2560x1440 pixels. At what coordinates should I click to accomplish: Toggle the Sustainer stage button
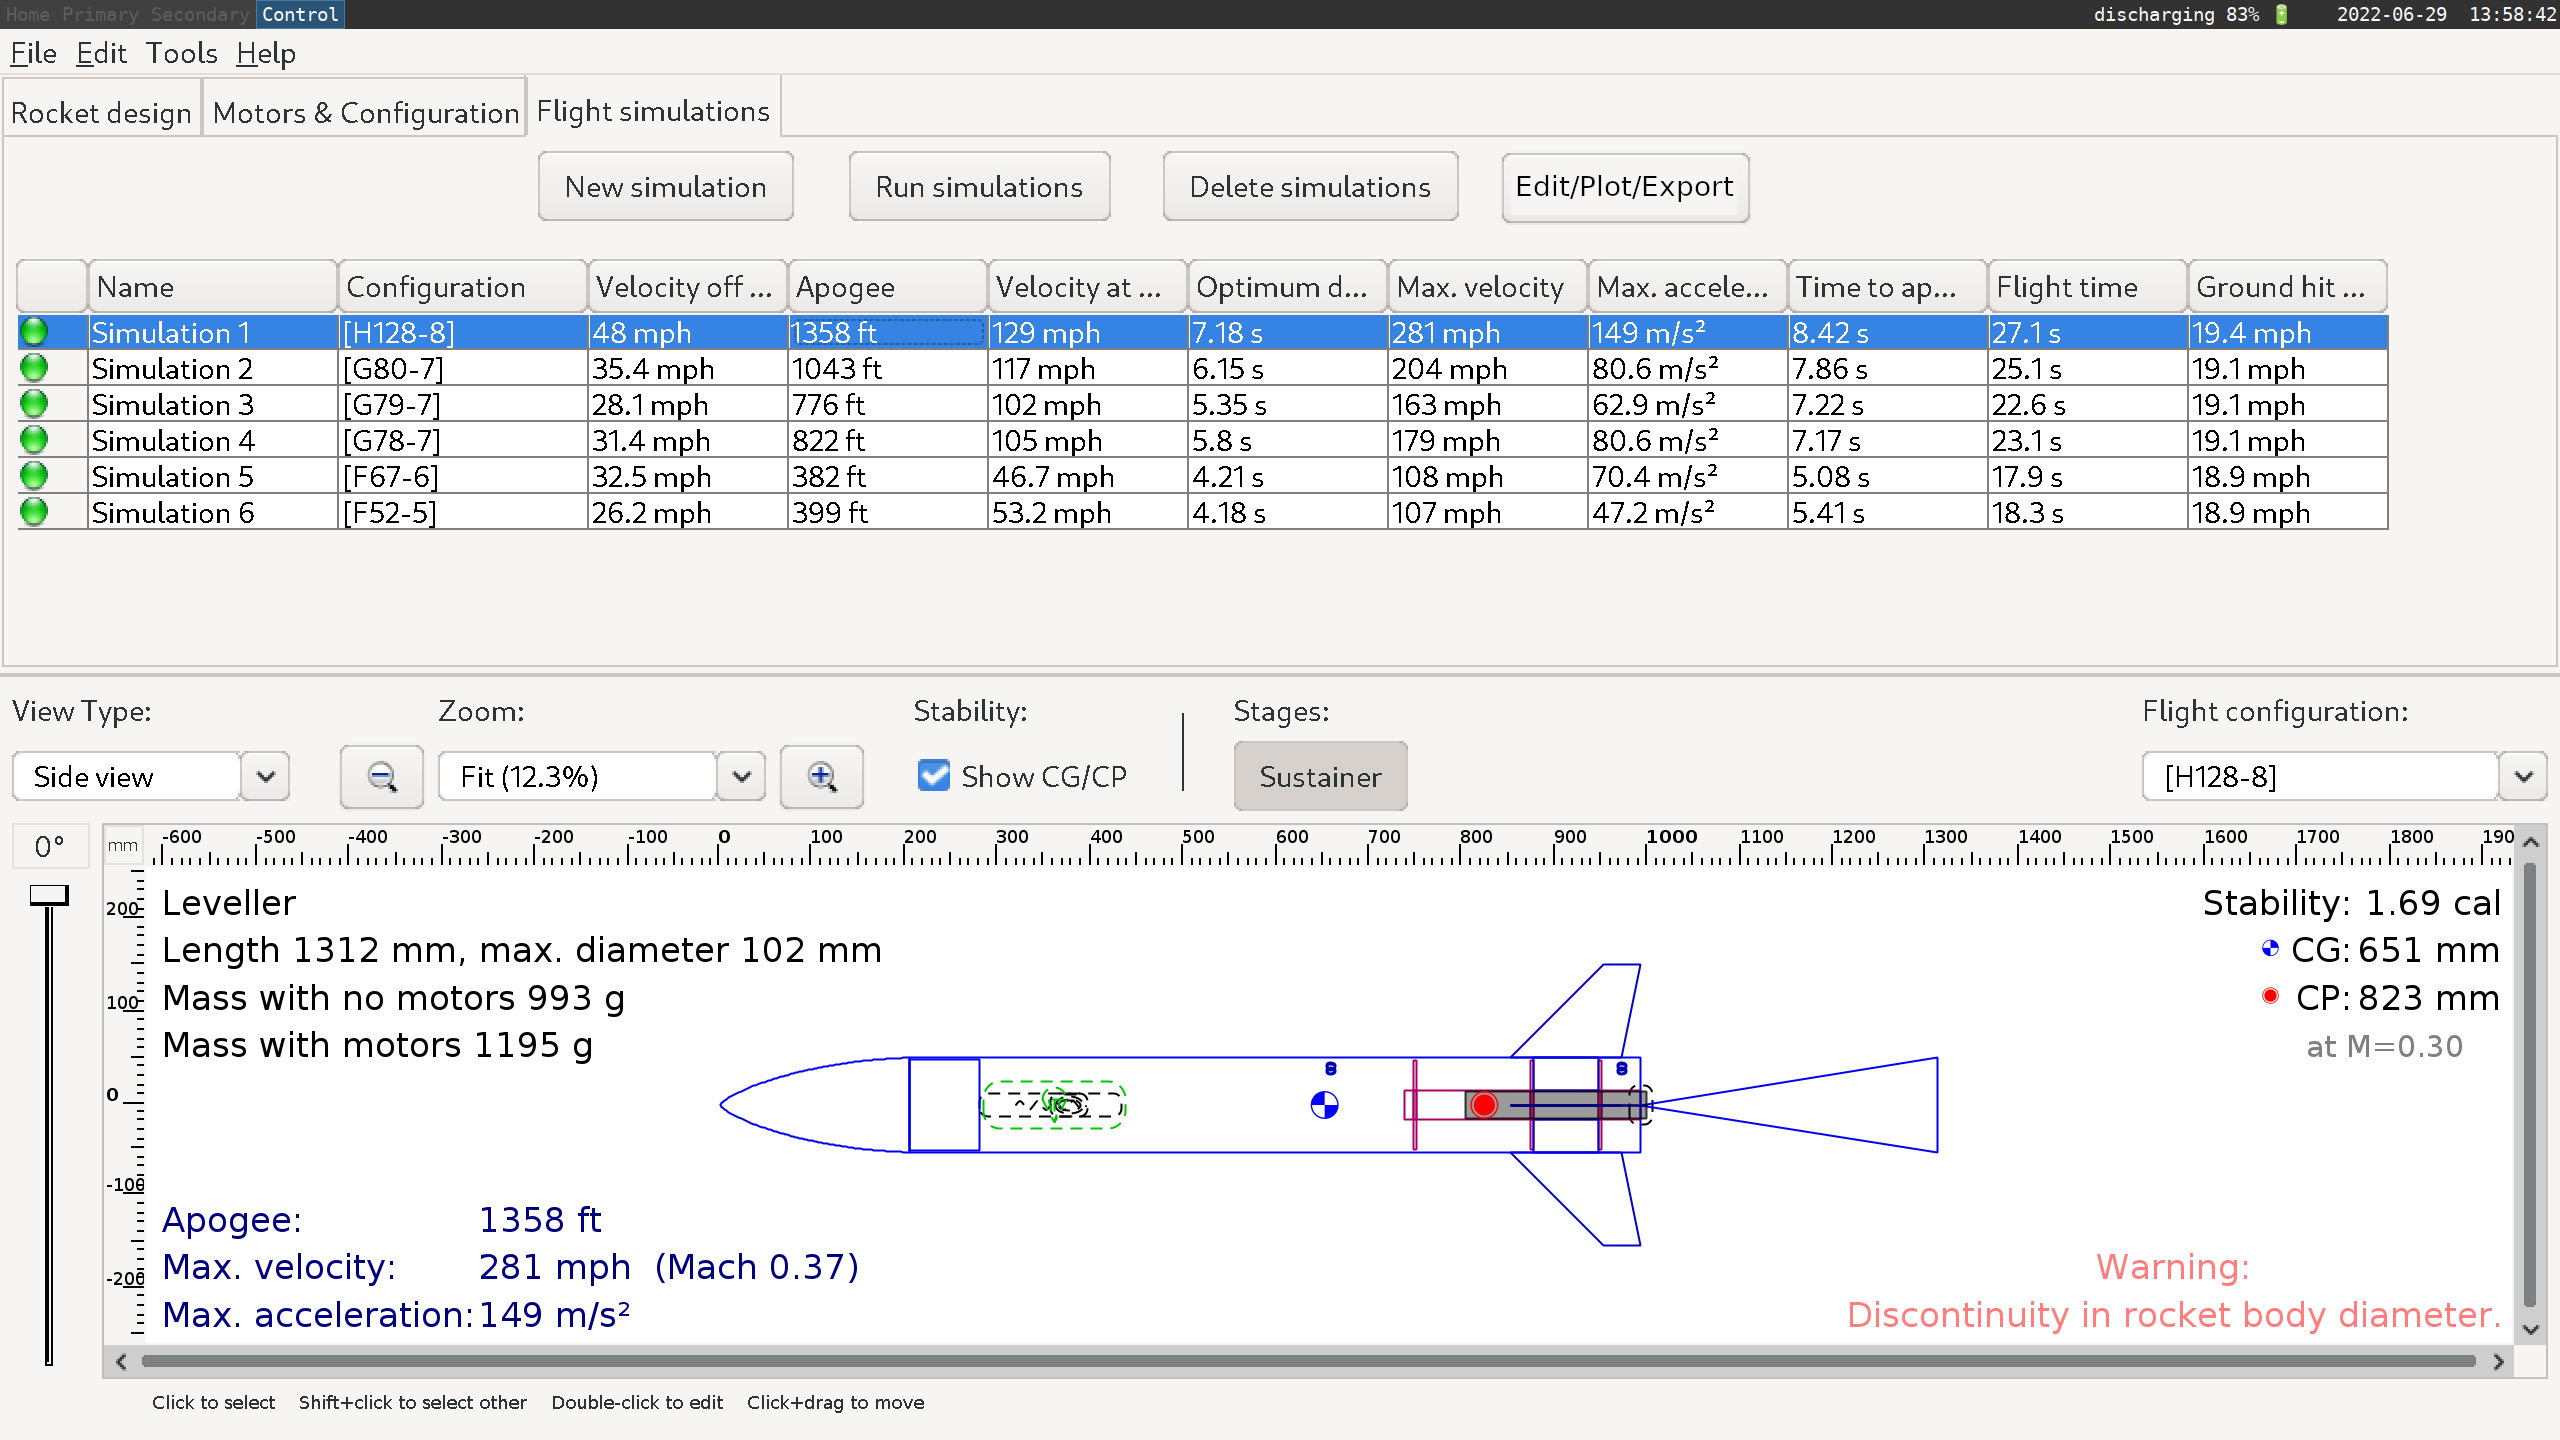pyautogui.click(x=1320, y=776)
